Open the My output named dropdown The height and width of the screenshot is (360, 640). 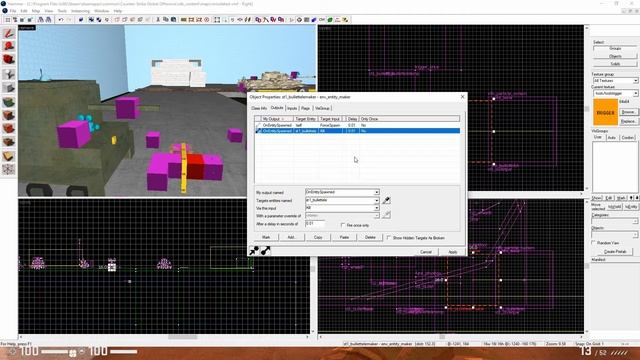click(376, 192)
